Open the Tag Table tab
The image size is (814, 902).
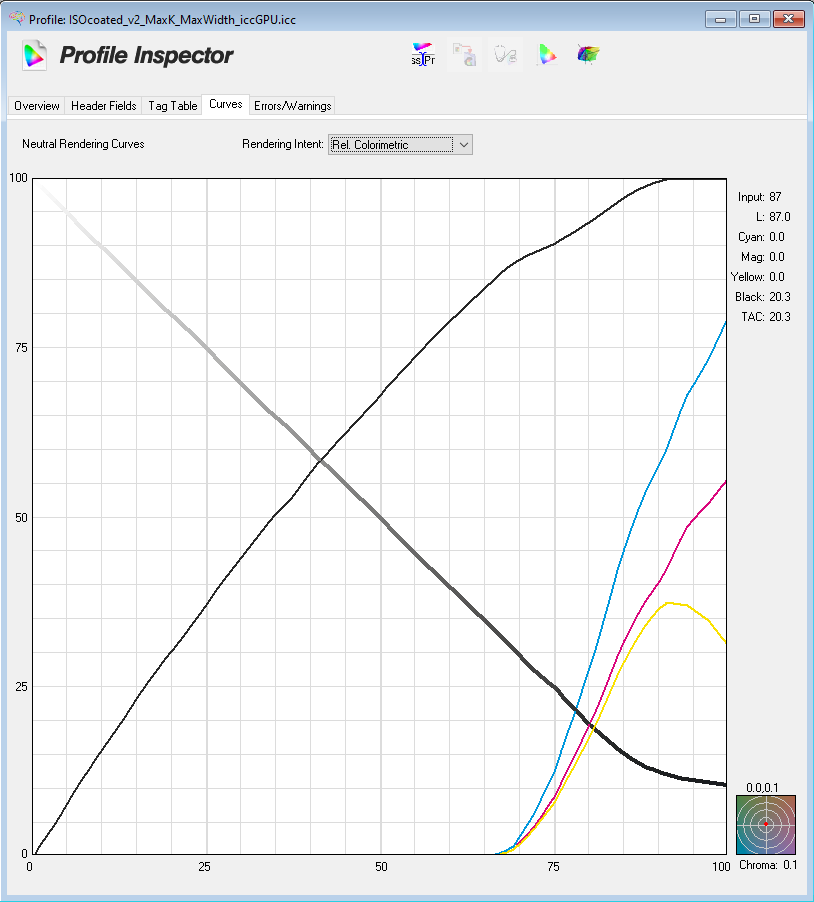coord(173,106)
